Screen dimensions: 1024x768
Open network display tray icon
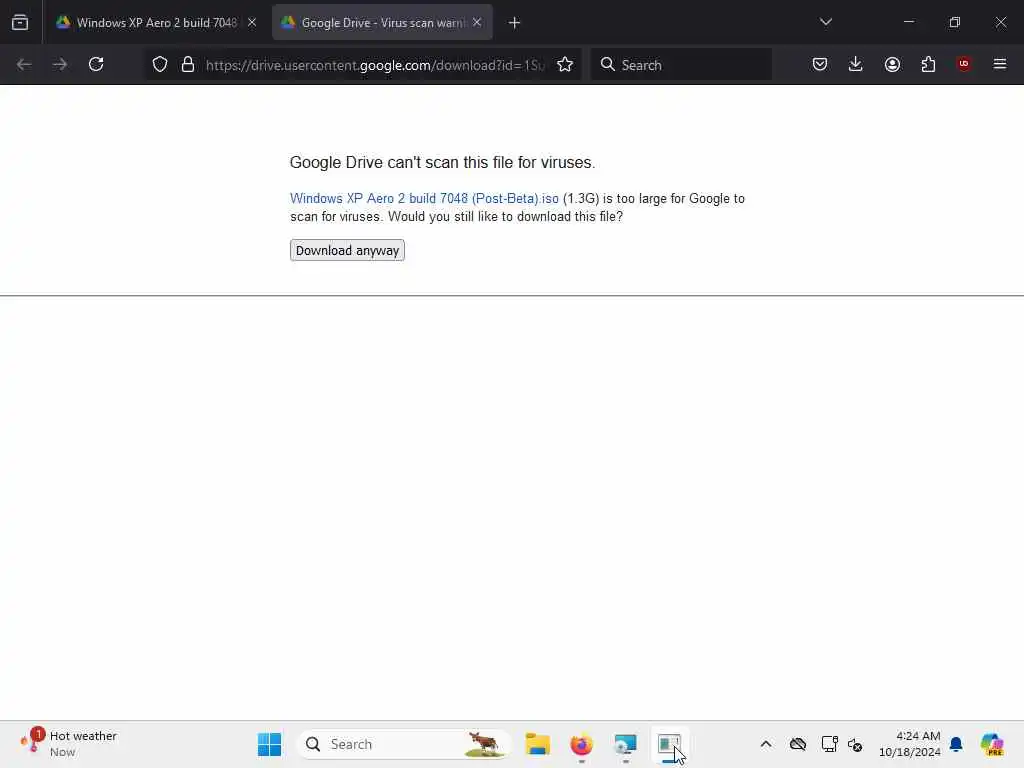(829, 744)
